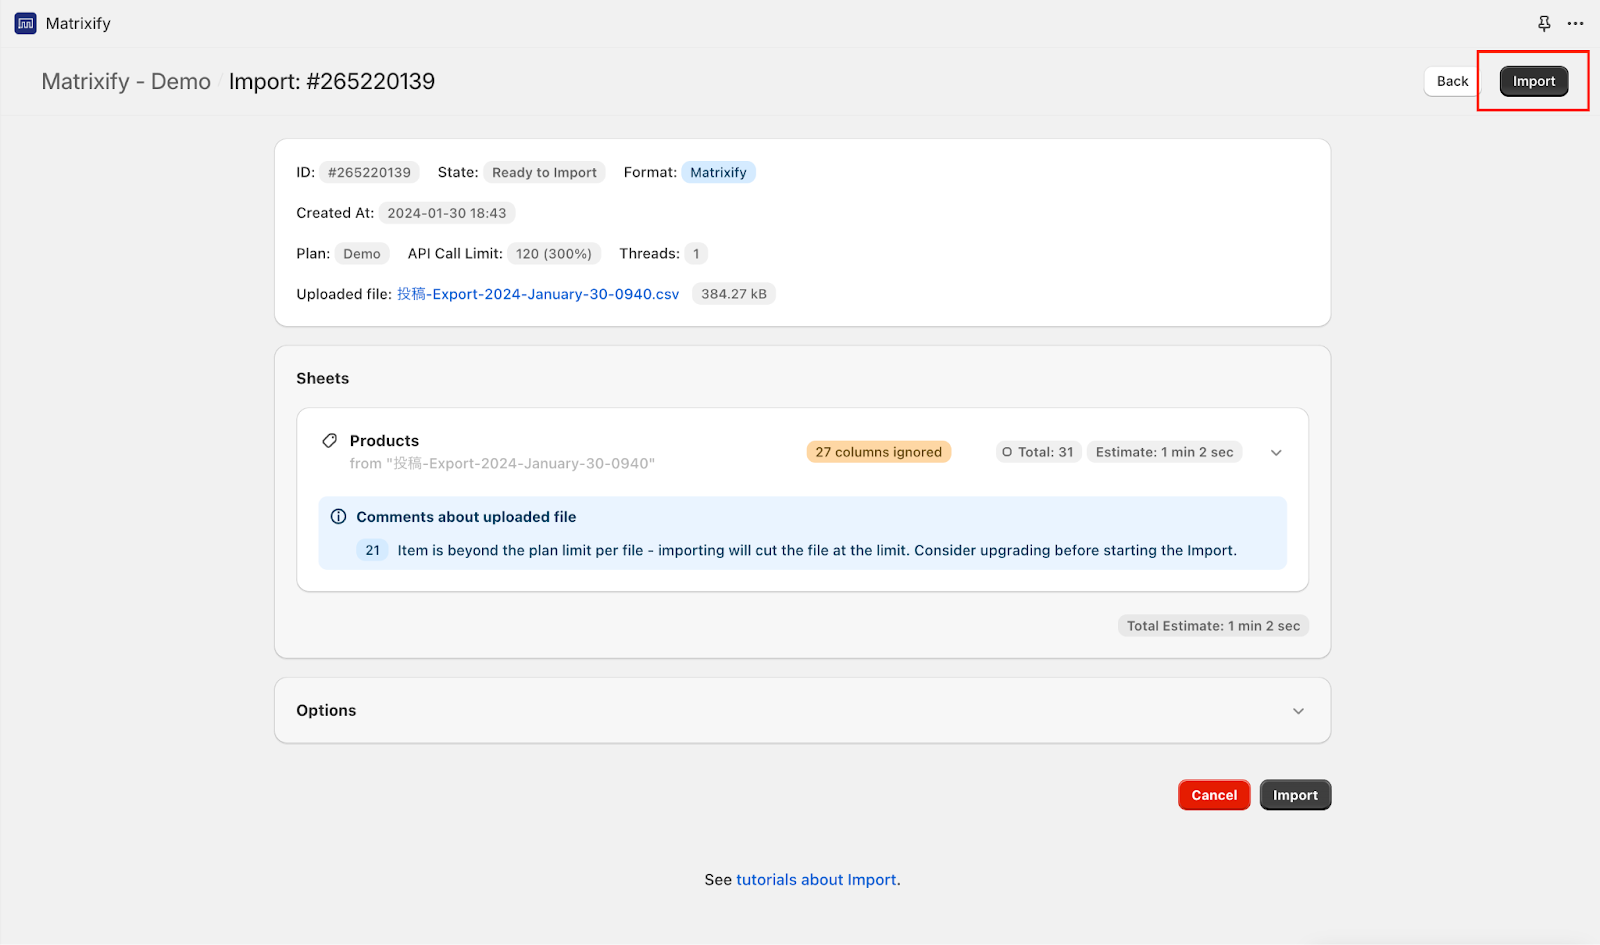Click the Threads value 1 badge

pos(696,254)
